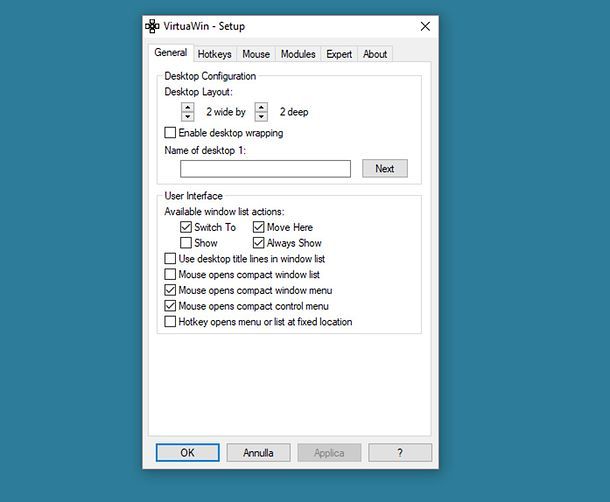This screenshot has width=610, height=502.
Task: Click the 'Available window list actions:' label
Action: pyautogui.click(x=224, y=211)
